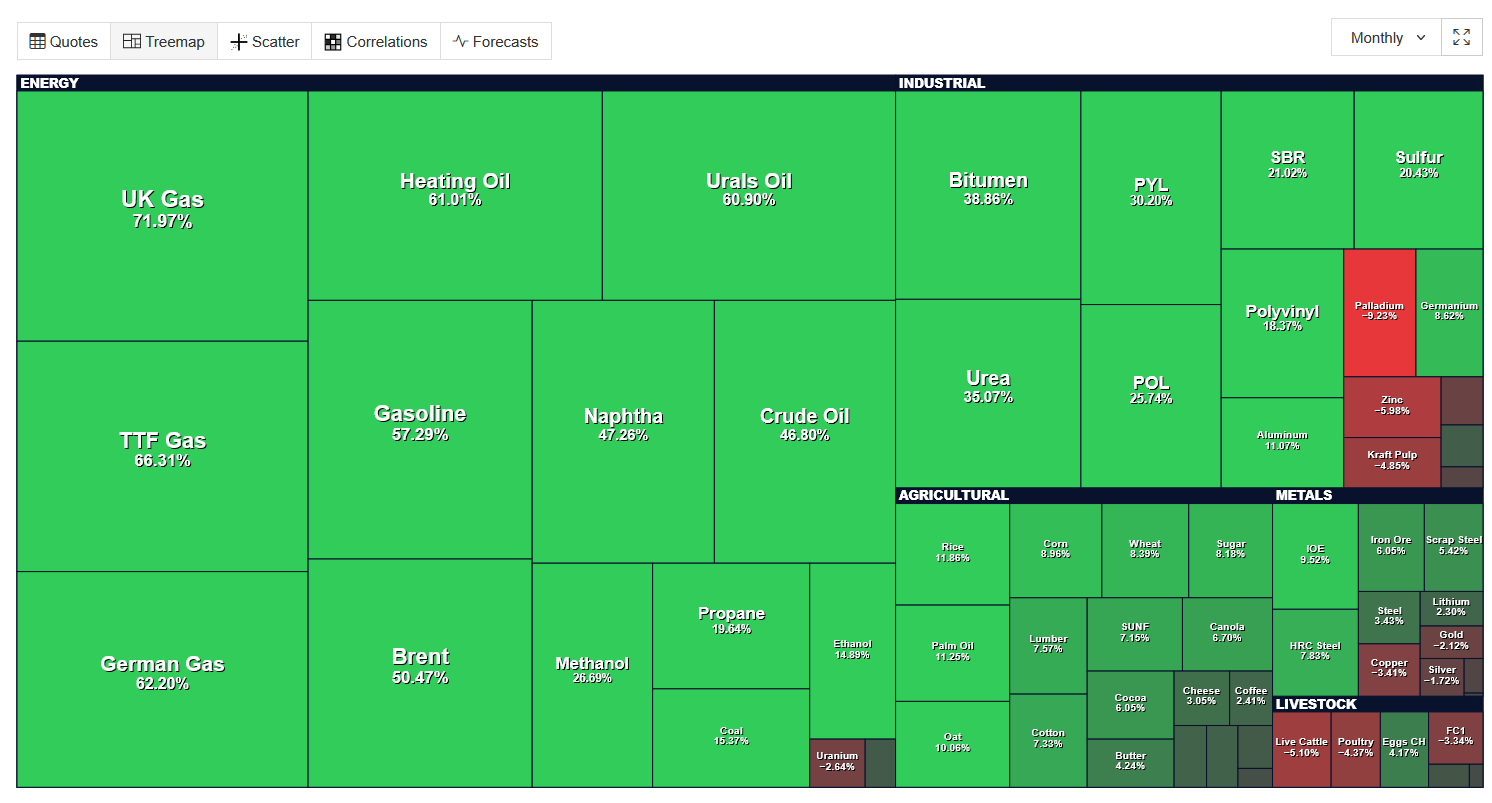Open the Poultry tile

pos(1355,750)
